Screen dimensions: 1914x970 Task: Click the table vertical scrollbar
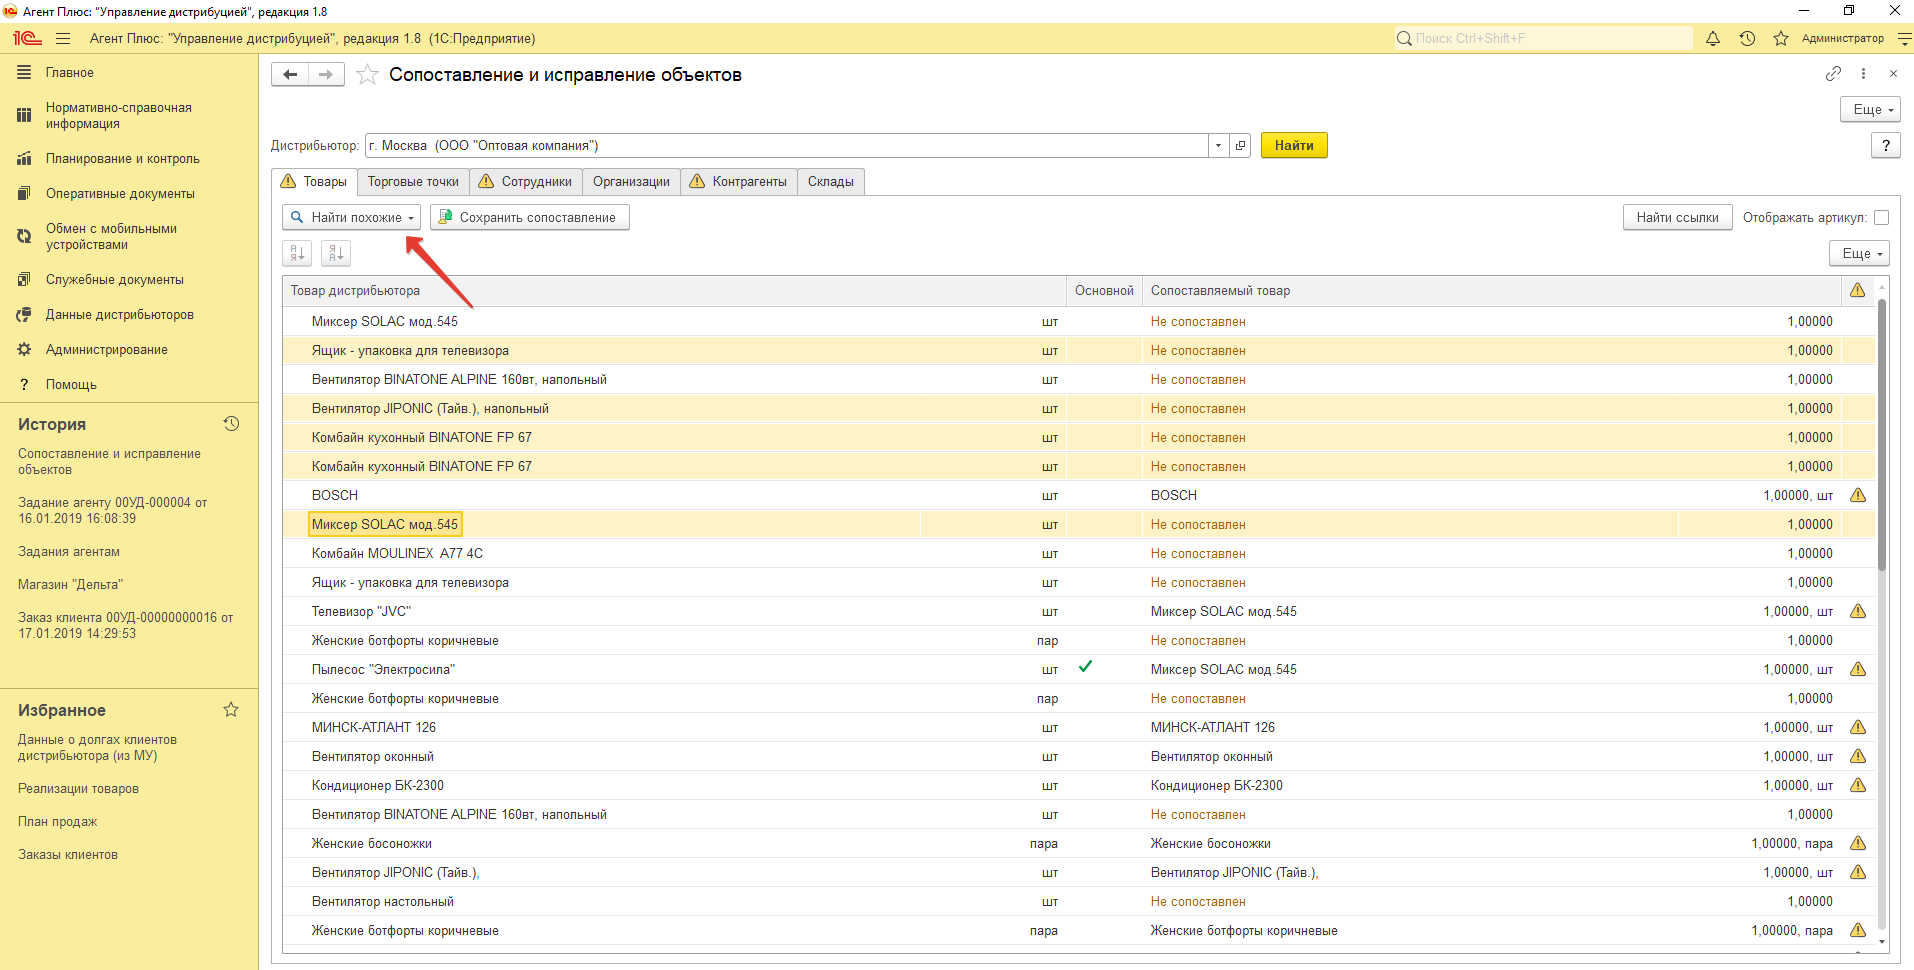point(1882,434)
